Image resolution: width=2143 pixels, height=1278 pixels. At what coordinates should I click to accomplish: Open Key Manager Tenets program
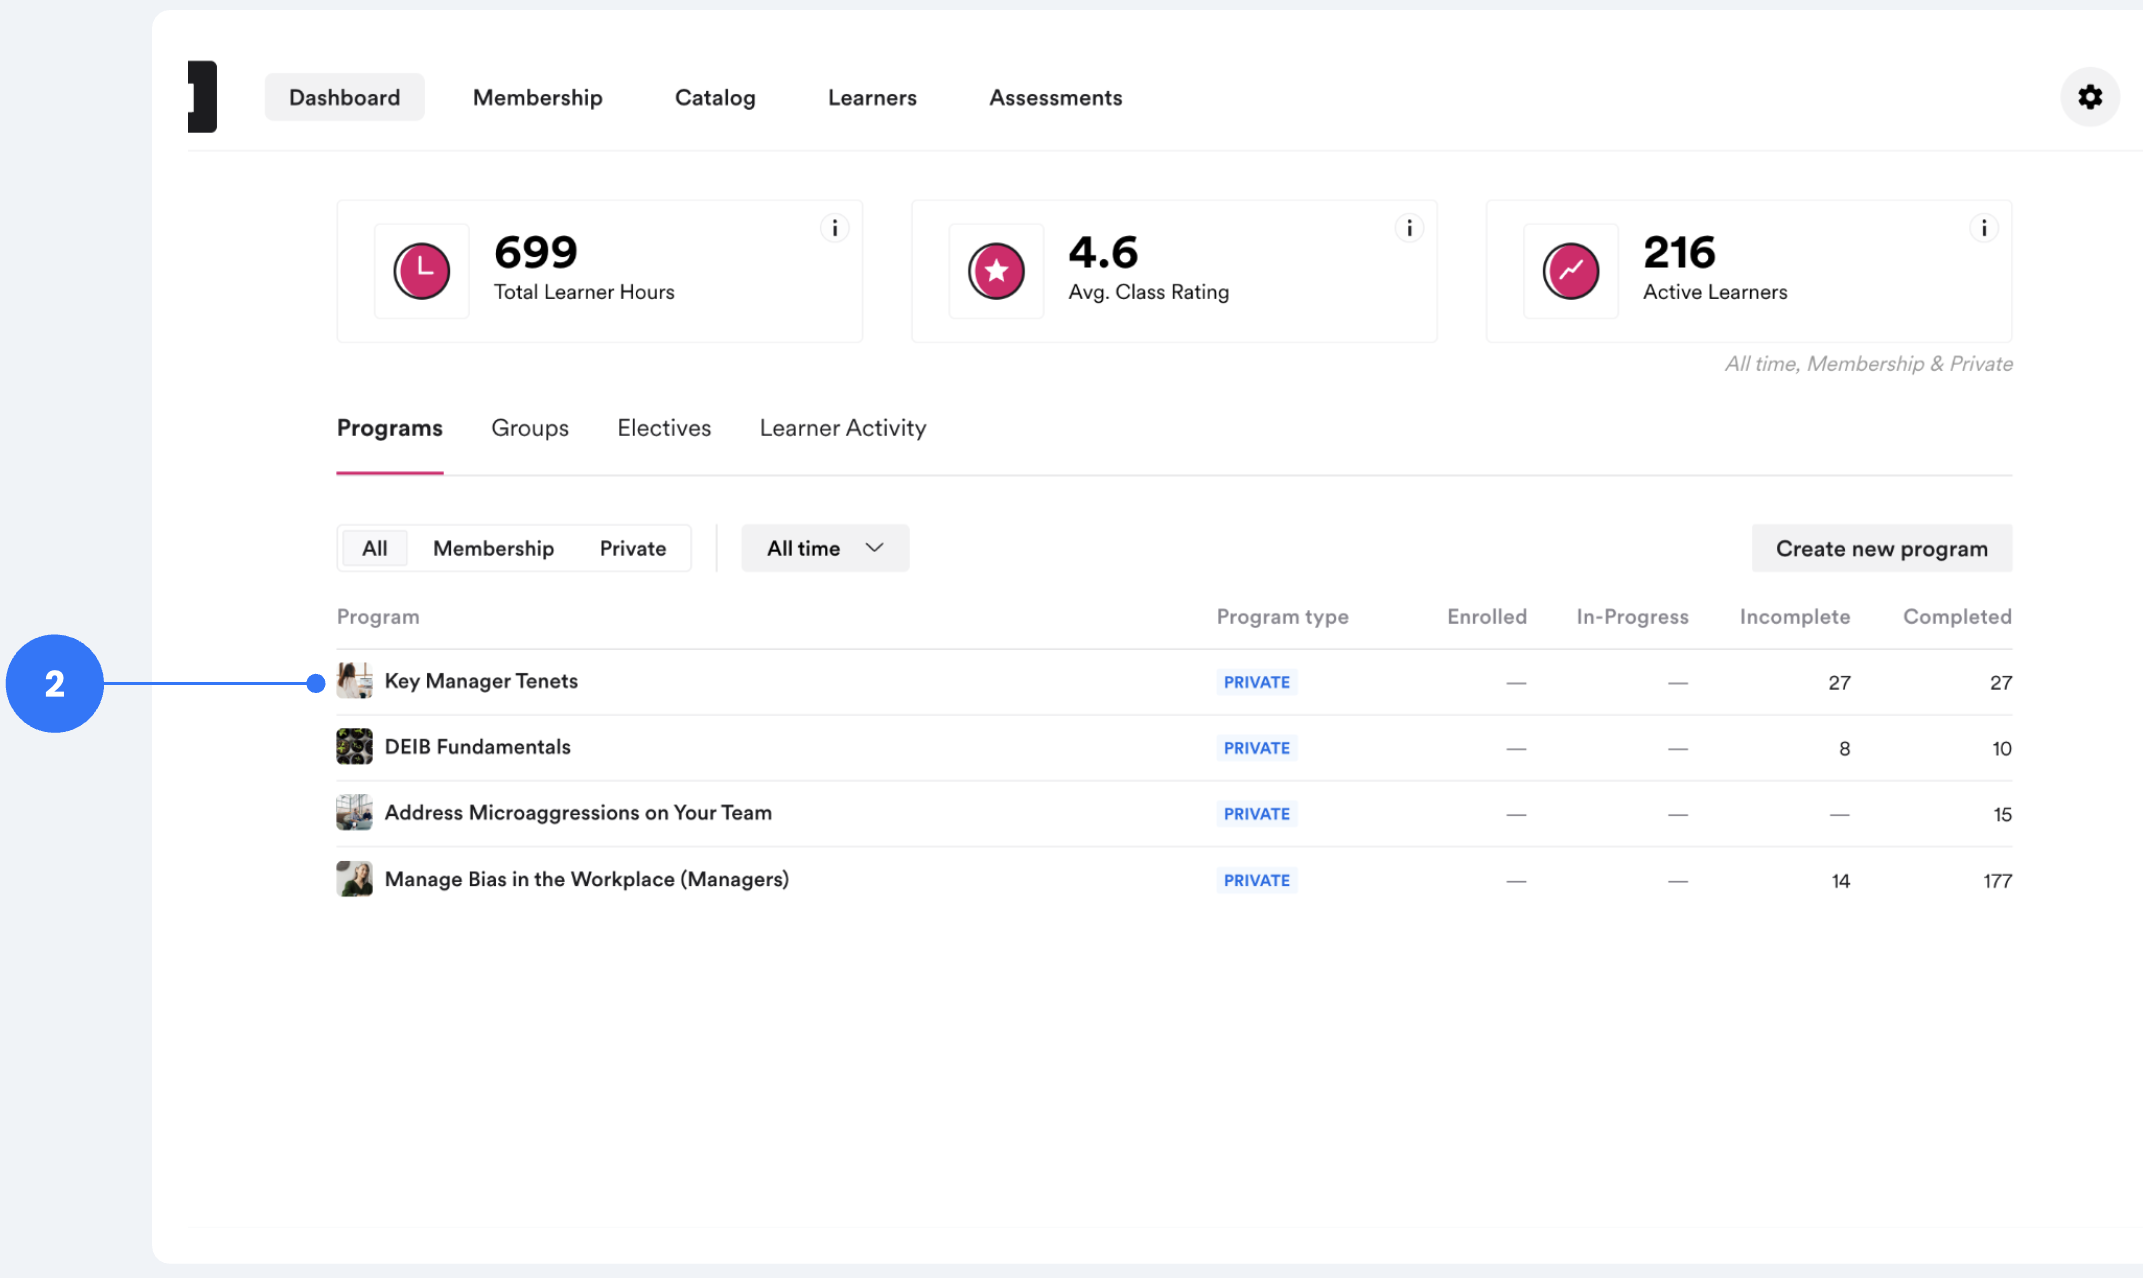(481, 681)
